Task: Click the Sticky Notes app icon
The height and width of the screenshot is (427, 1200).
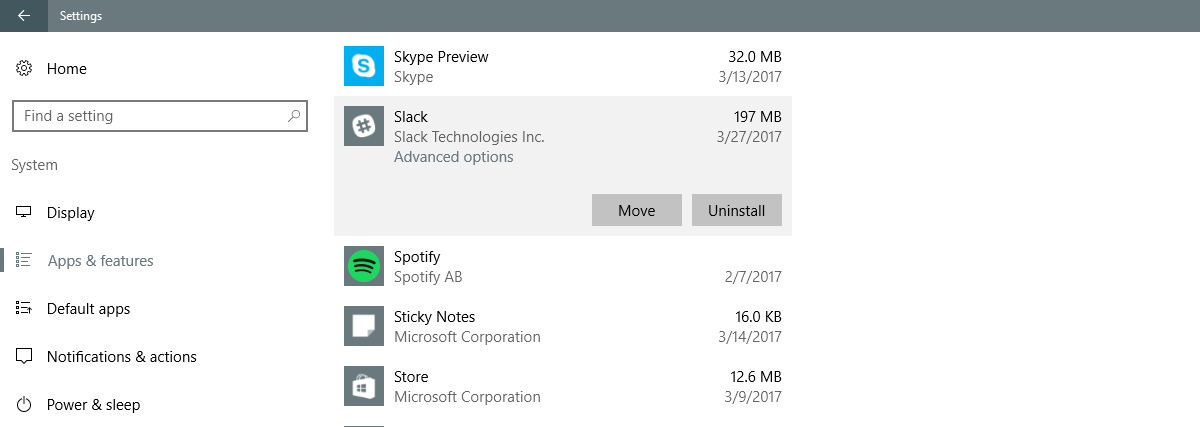Action: tap(364, 327)
